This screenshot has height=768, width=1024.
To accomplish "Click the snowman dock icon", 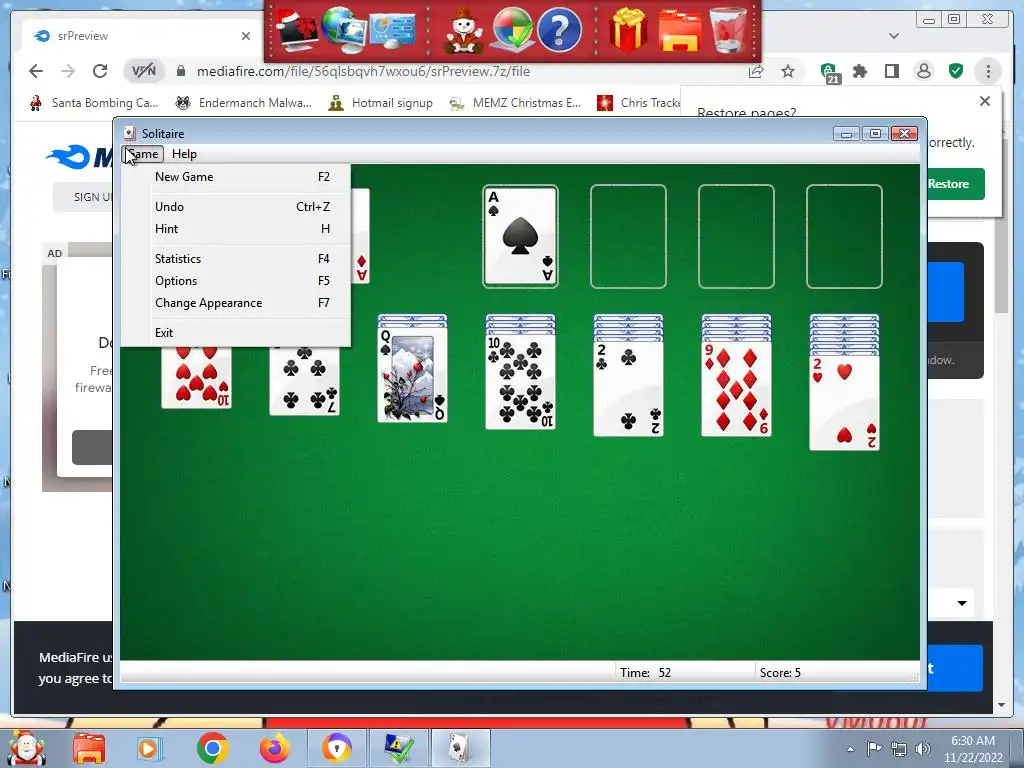I will click(x=464, y=31).
